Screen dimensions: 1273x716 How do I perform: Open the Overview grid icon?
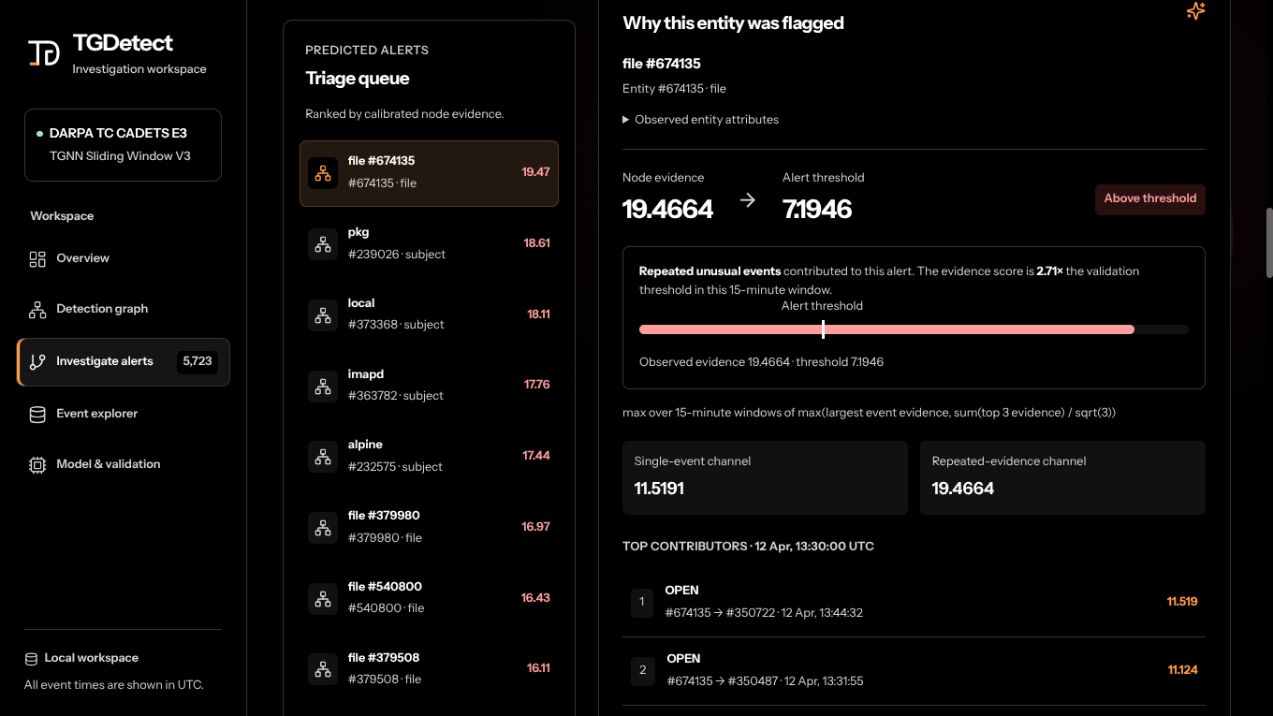click(x=37, y=259)
